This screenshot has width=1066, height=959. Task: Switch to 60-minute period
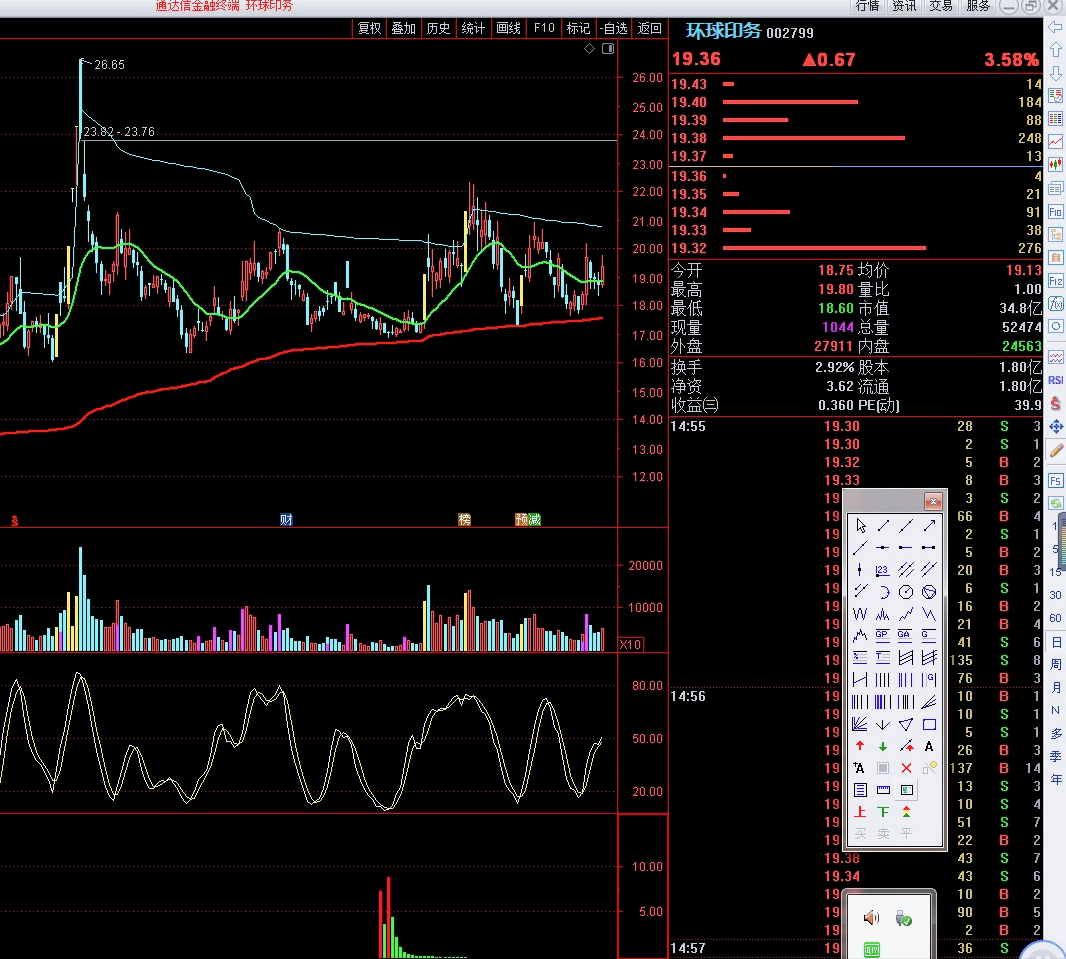1055,618
